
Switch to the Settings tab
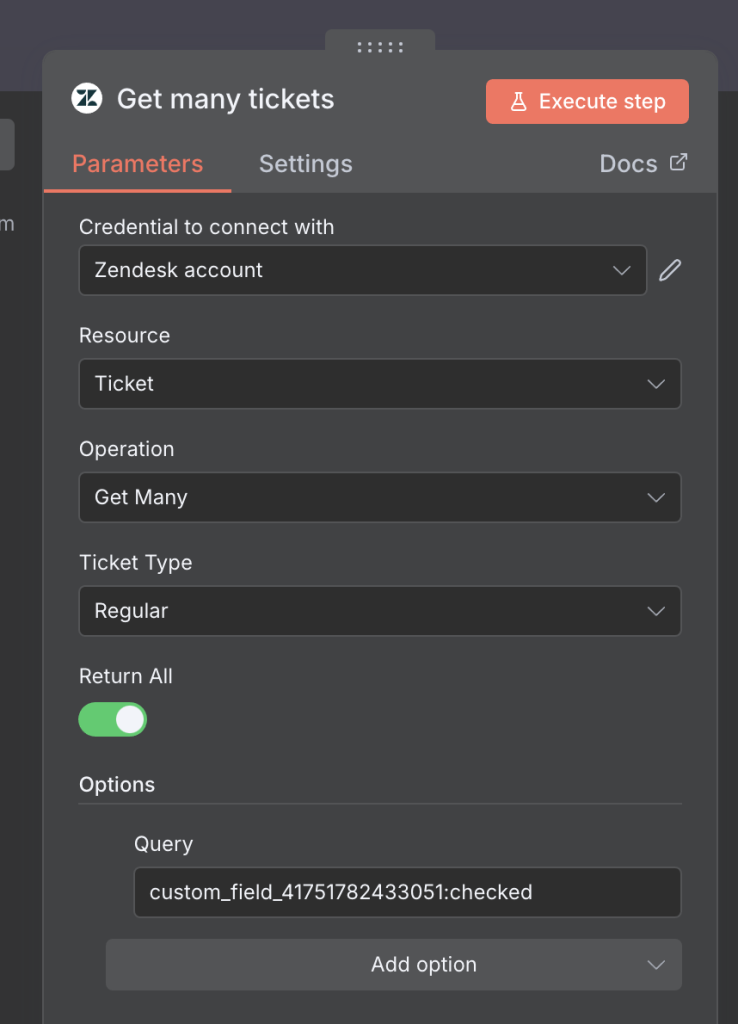pyautogui.click(x=305, y=164)
